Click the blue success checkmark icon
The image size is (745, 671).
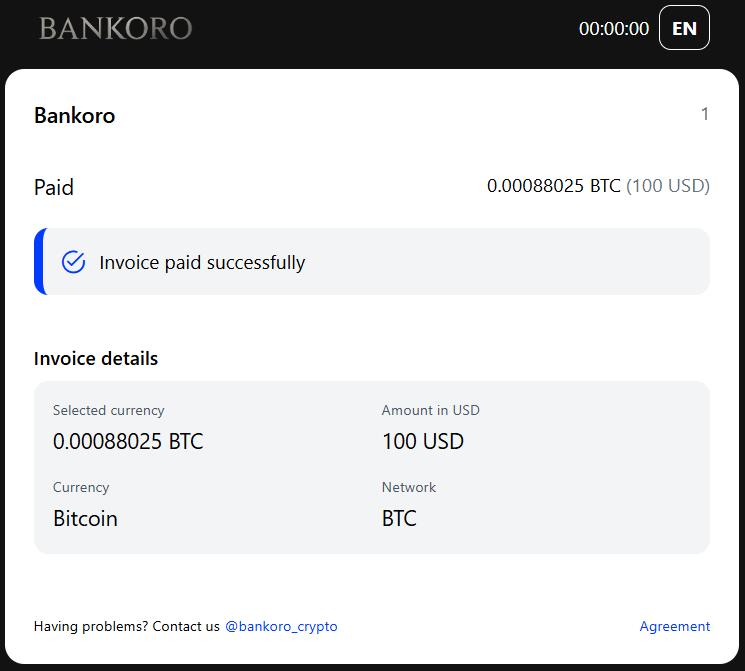point(74,262)
